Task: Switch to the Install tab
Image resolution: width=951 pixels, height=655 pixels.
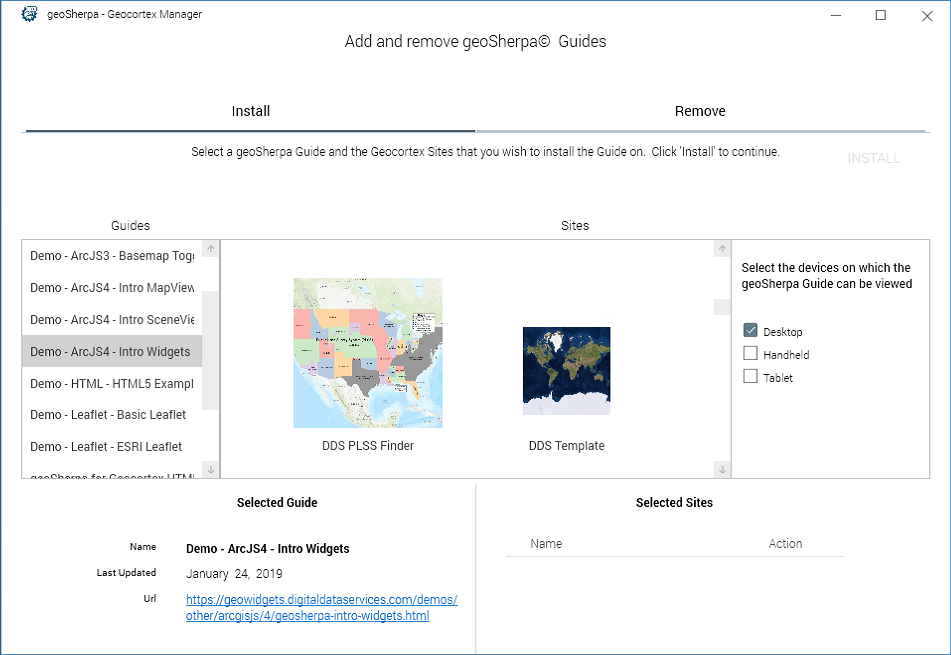Action: coord(250,111)
